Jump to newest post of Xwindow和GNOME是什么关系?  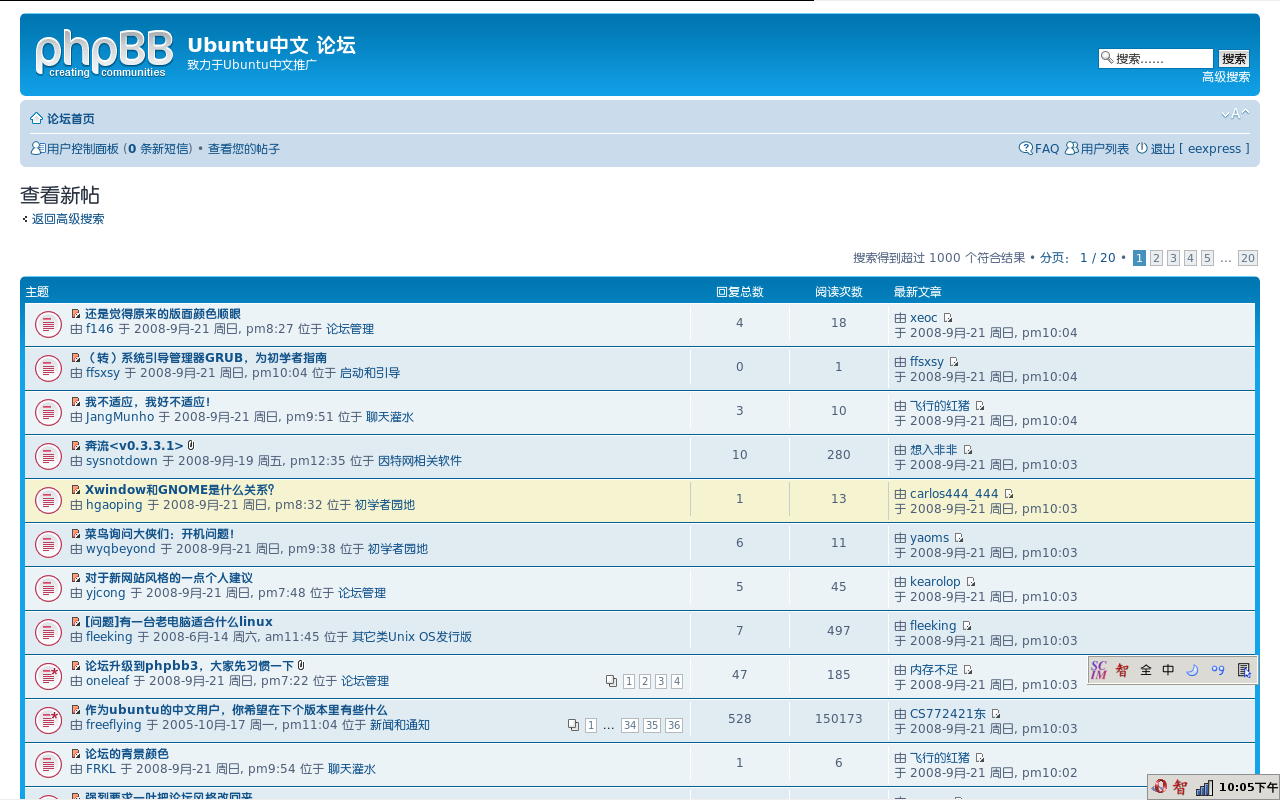[76, 490]
